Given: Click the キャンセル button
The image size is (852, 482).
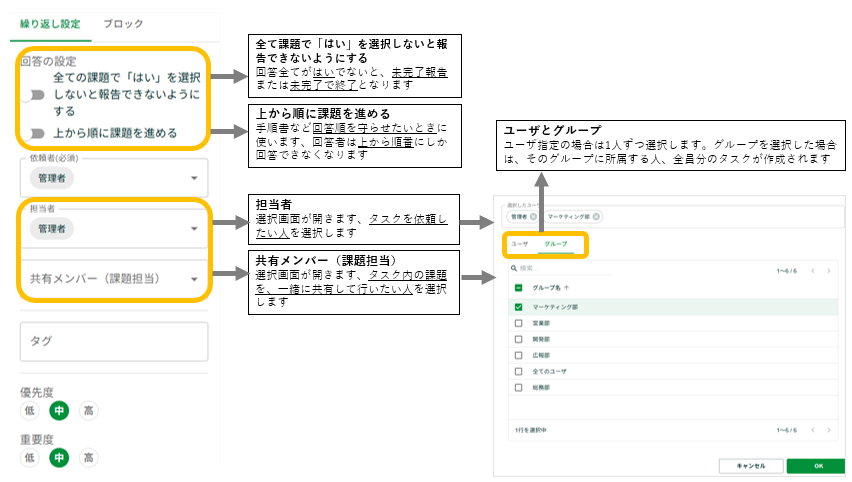Looking at the screenshot, I should [750, 466].
